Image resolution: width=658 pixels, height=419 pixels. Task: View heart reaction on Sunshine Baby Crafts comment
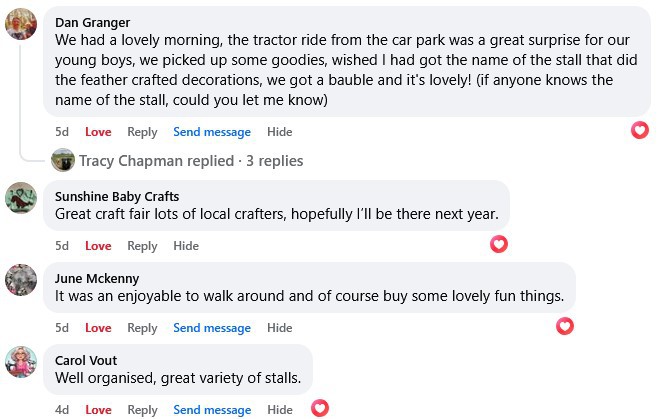499,244
